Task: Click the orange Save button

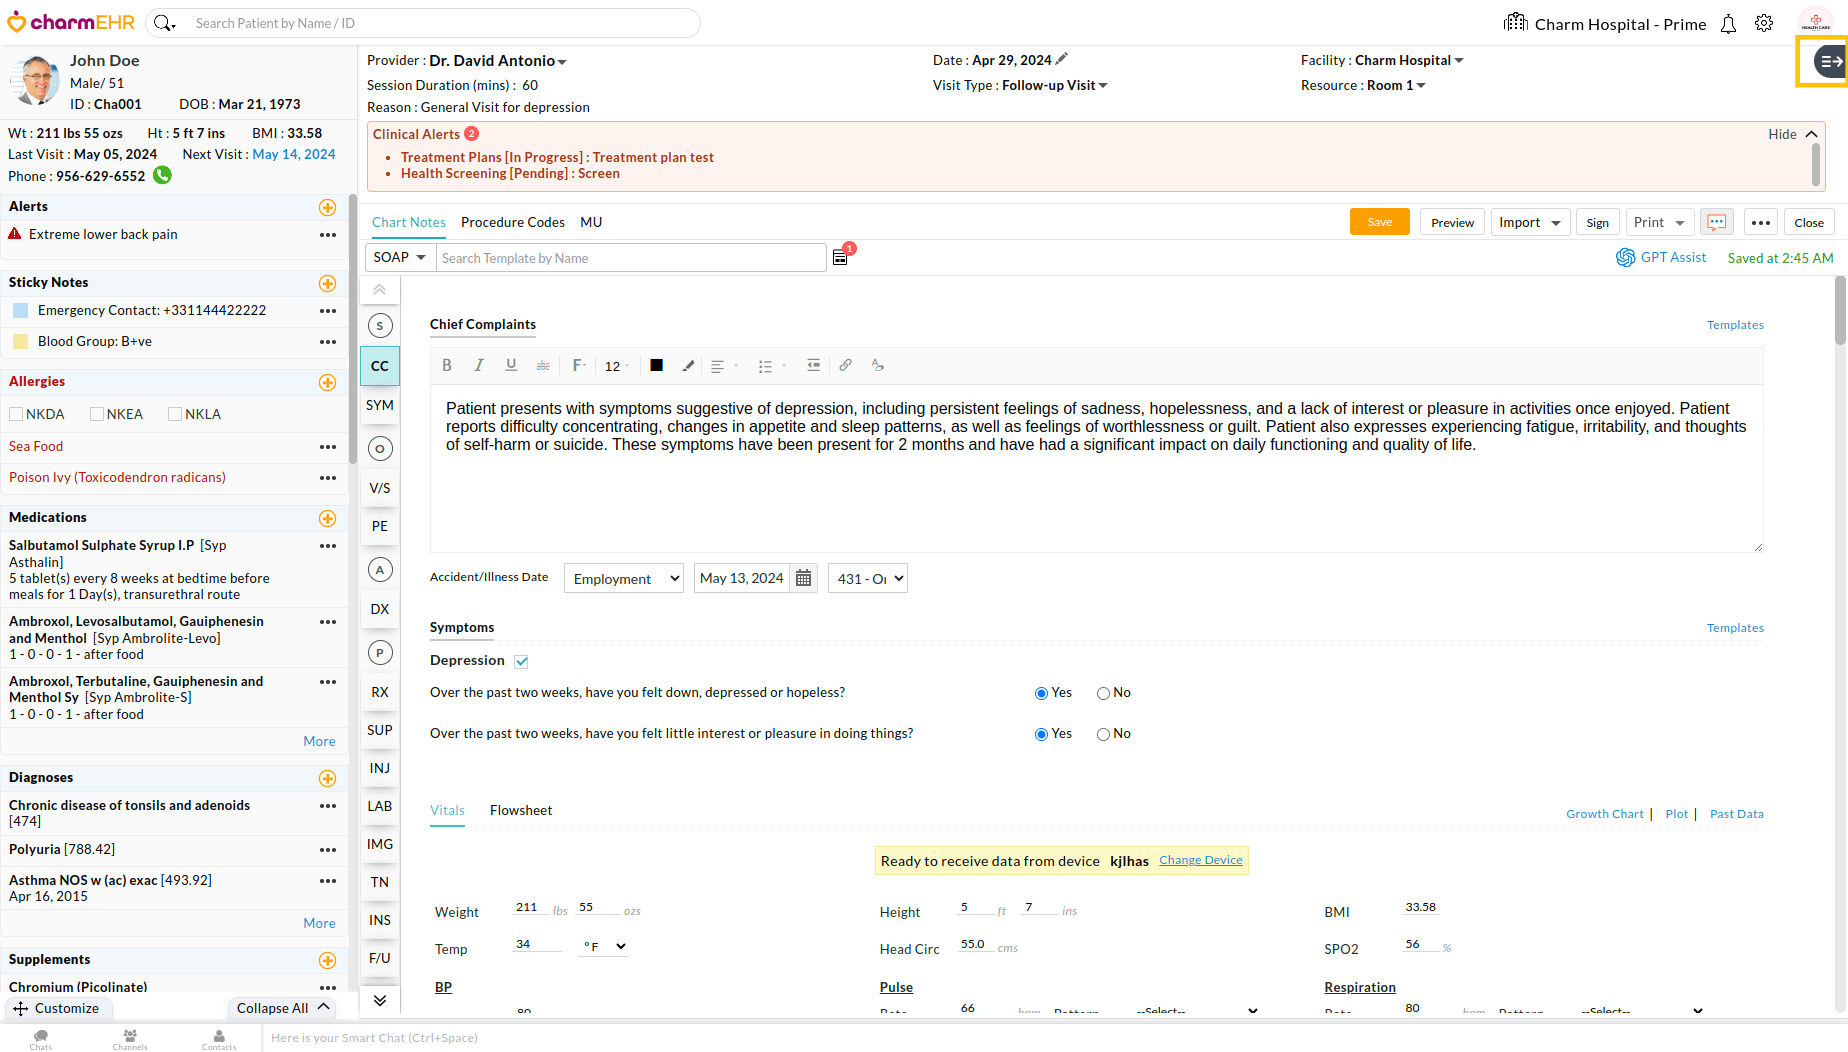Action: pyautogui.click(x=1379, y=222)
